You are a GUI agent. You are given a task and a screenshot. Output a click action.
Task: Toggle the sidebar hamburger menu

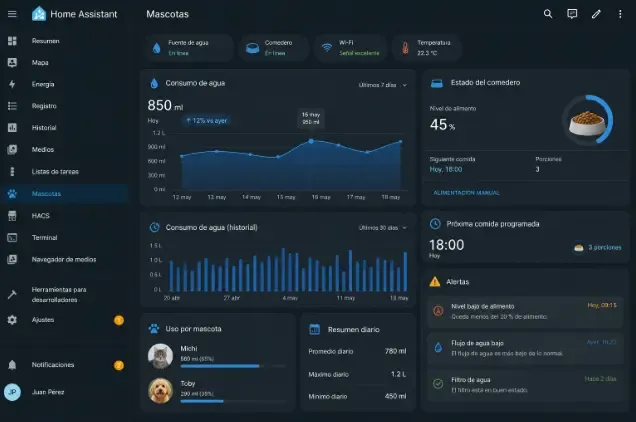point(12,14)
